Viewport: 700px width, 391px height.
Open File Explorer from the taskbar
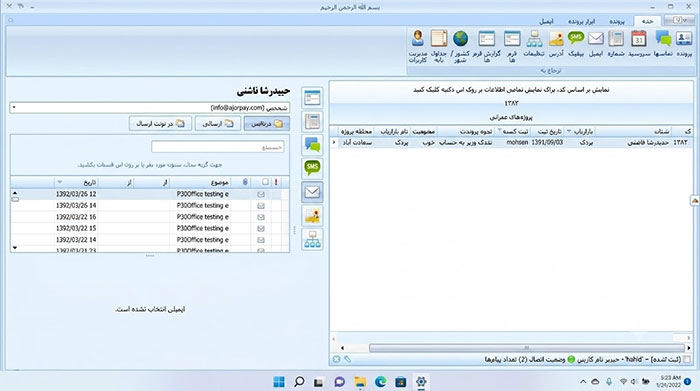[x=360, y=382]
